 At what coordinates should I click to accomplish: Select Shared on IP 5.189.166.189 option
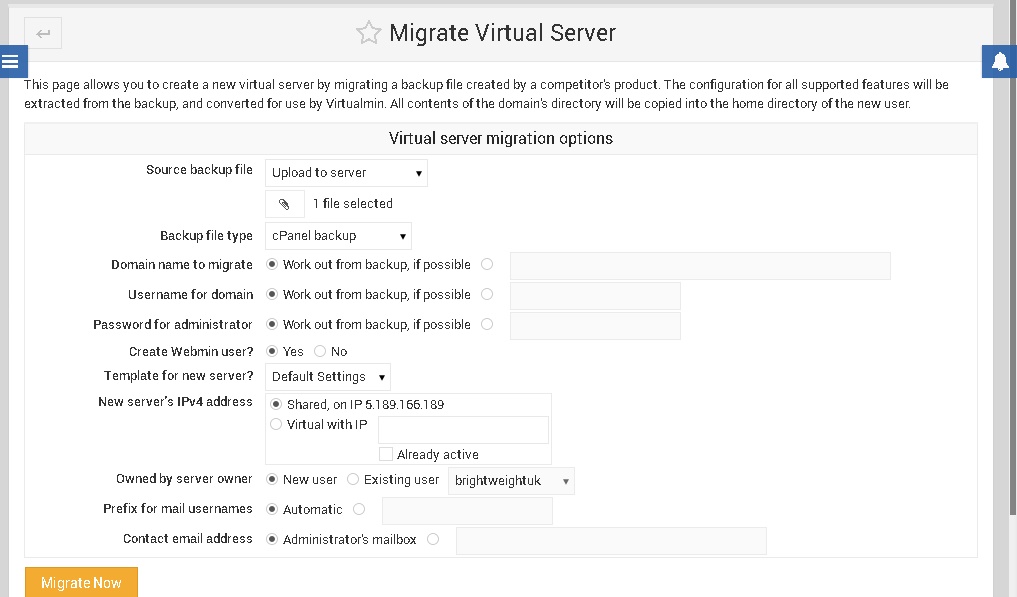[x=276, y=404]
